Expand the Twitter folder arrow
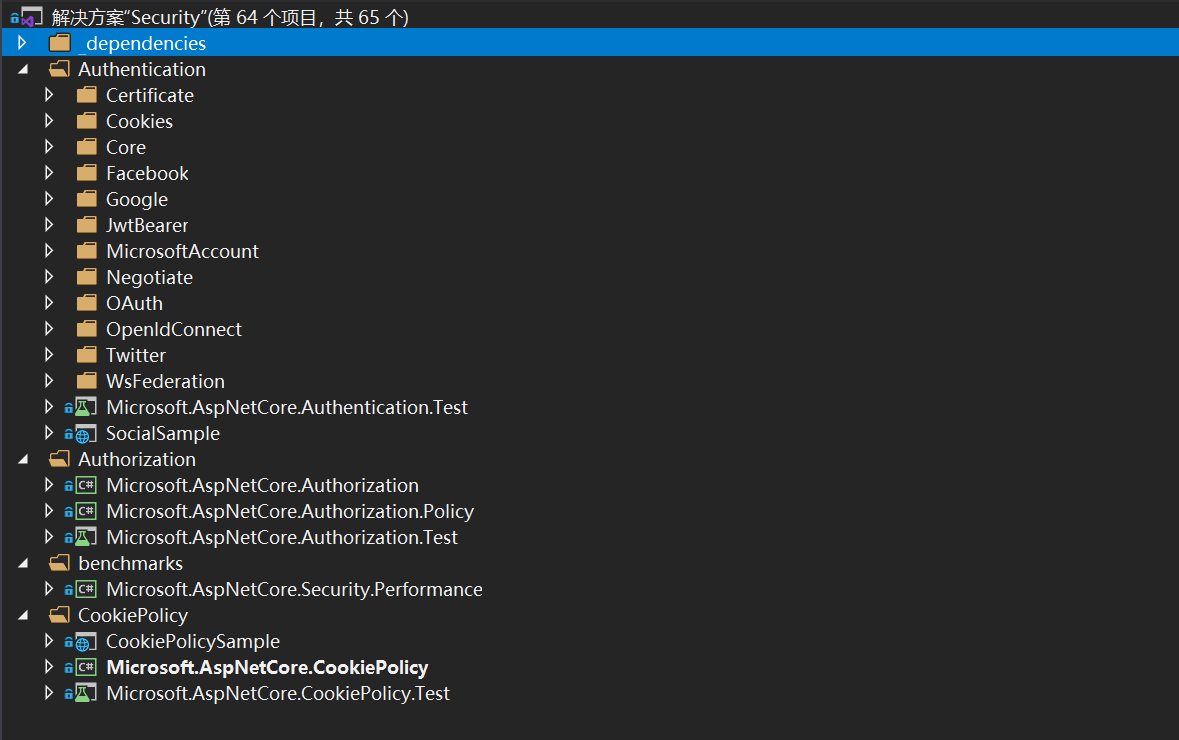The height and width of the screenshot is (740, 1179). click(x=49, y=355)
